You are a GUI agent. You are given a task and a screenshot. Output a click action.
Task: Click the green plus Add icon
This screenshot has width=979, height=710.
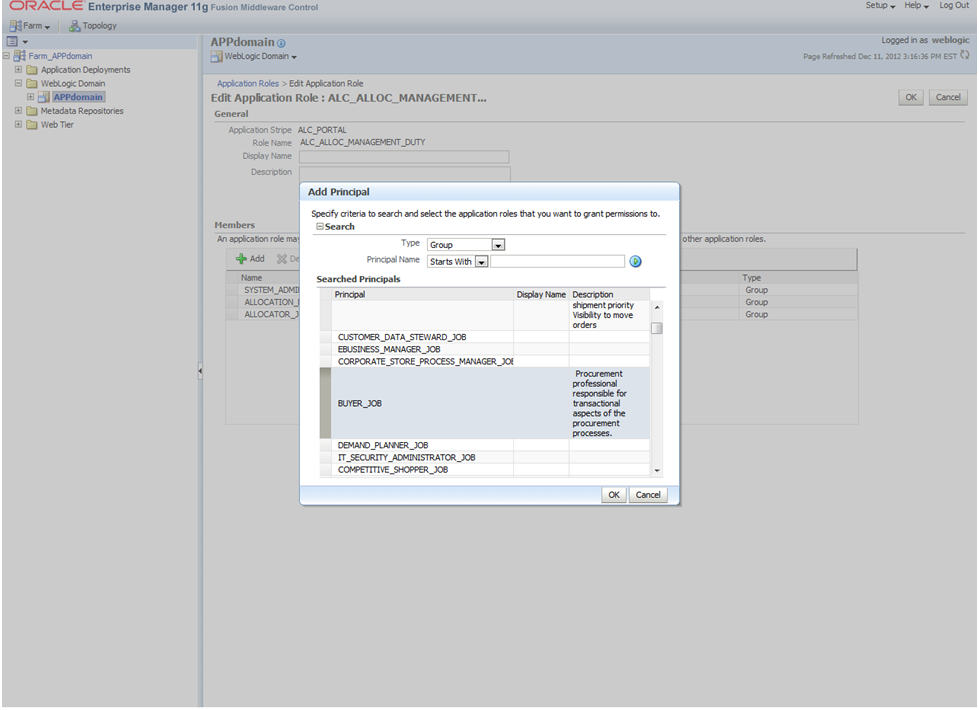click(241, 259)
